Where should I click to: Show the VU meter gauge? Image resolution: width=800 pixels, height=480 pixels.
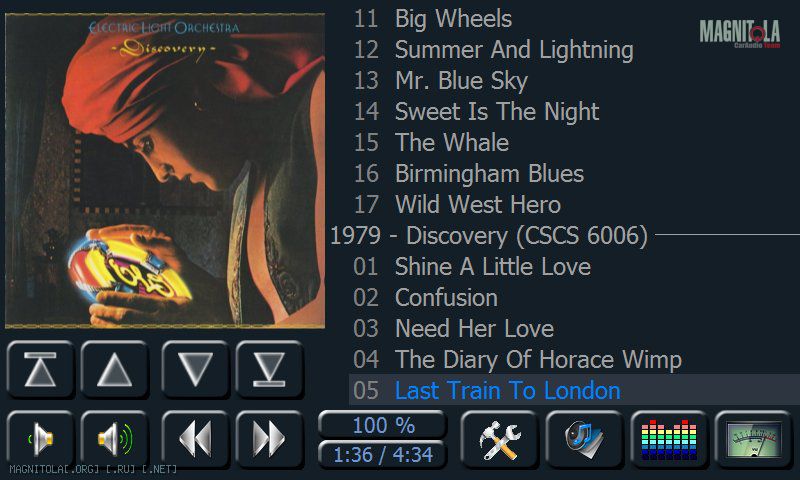pyautogui.click(x=754, y=439)
